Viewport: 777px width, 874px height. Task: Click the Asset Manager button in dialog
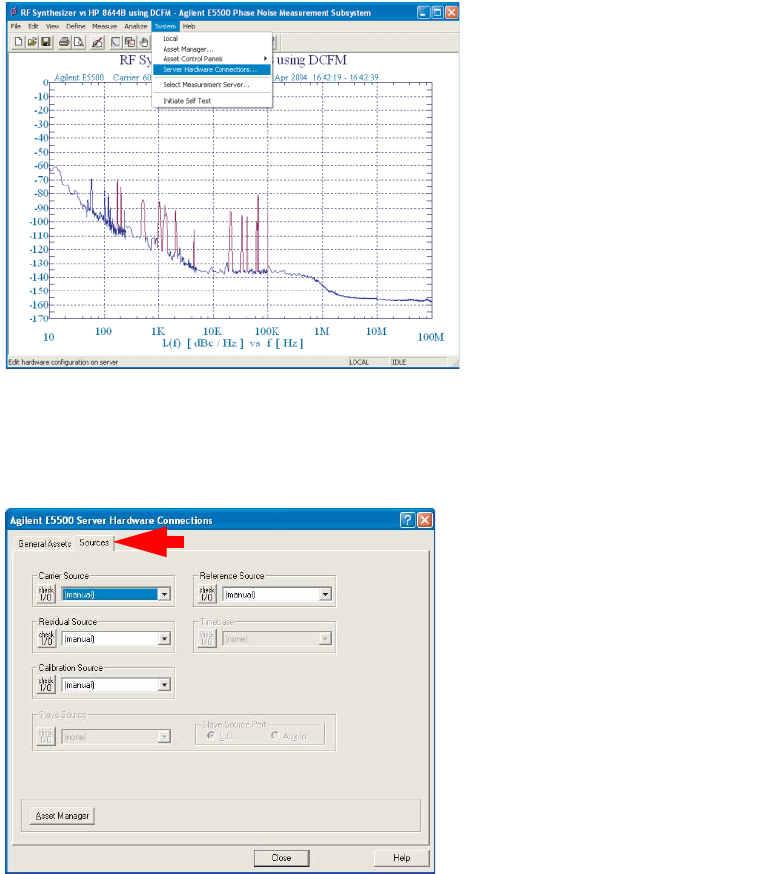(x=62, y=815)
